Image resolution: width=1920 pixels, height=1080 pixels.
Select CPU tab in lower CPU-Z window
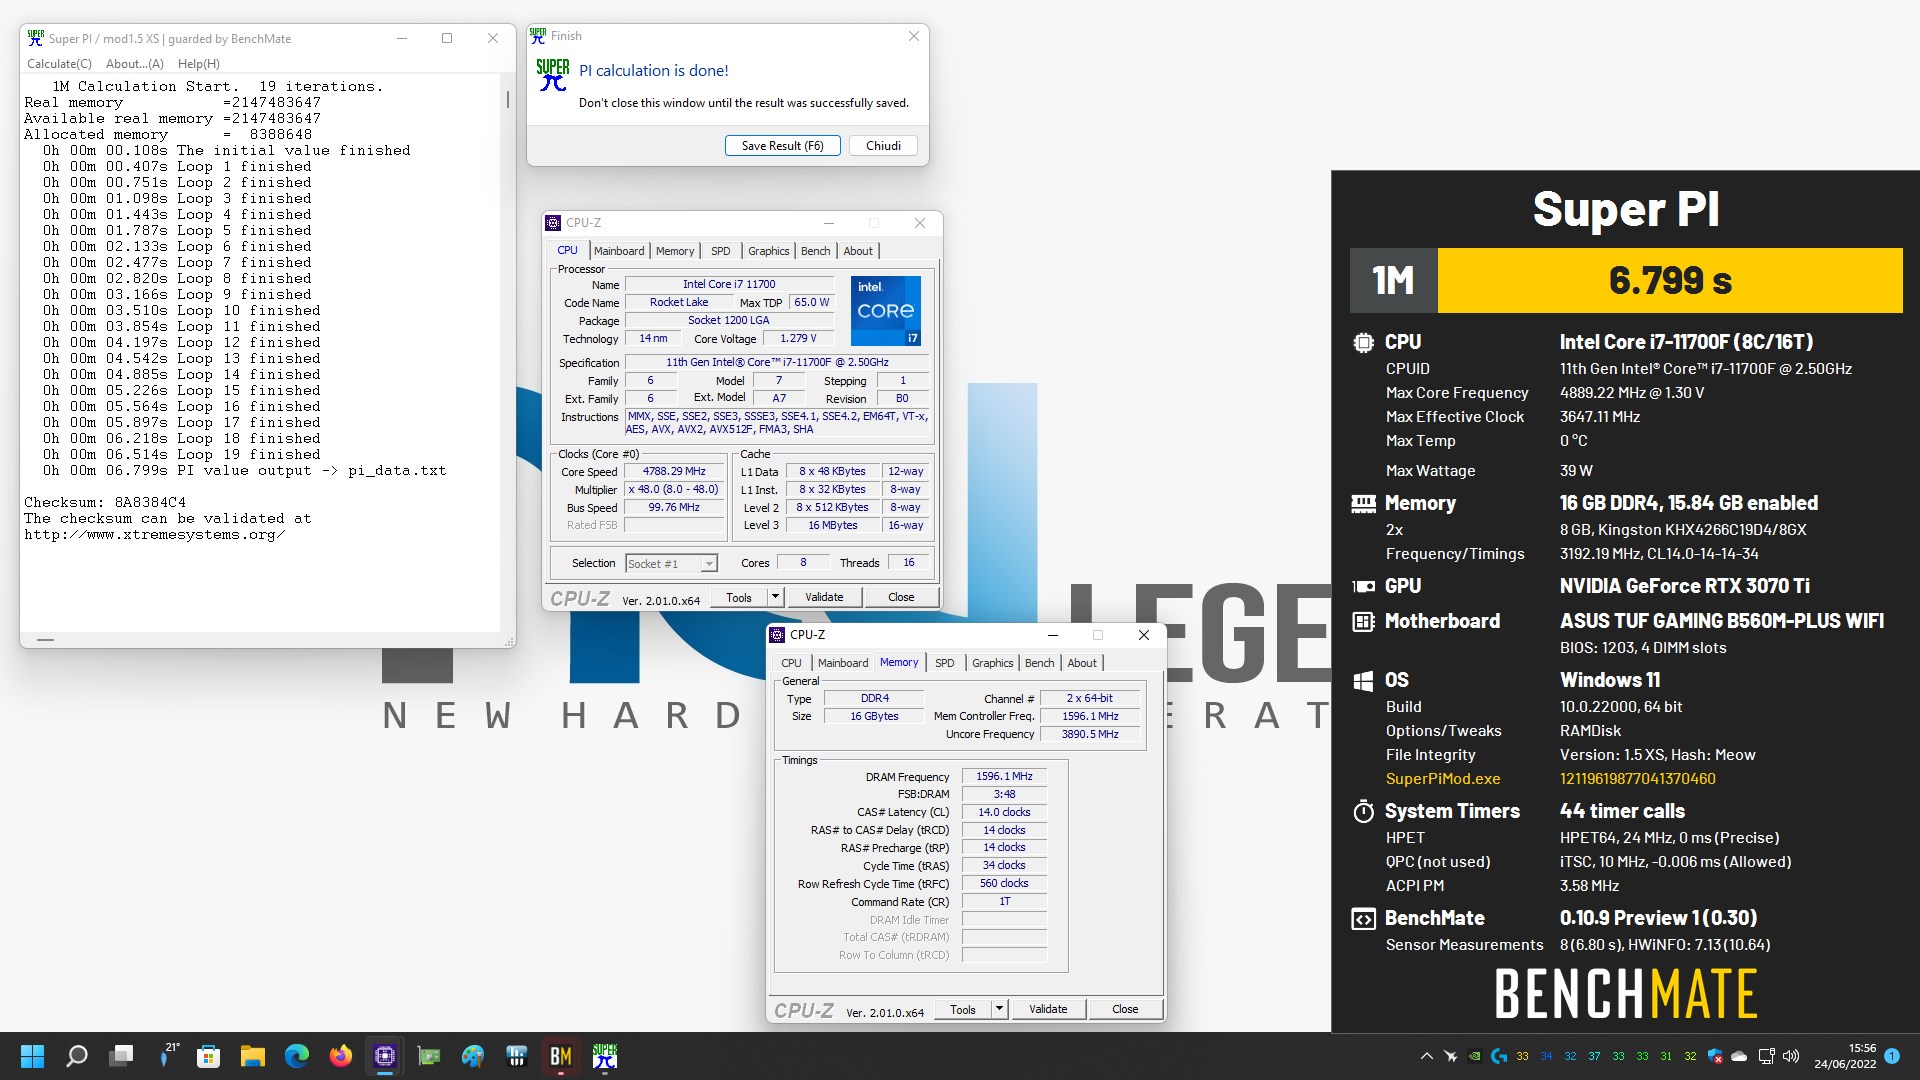click(792, 663)
